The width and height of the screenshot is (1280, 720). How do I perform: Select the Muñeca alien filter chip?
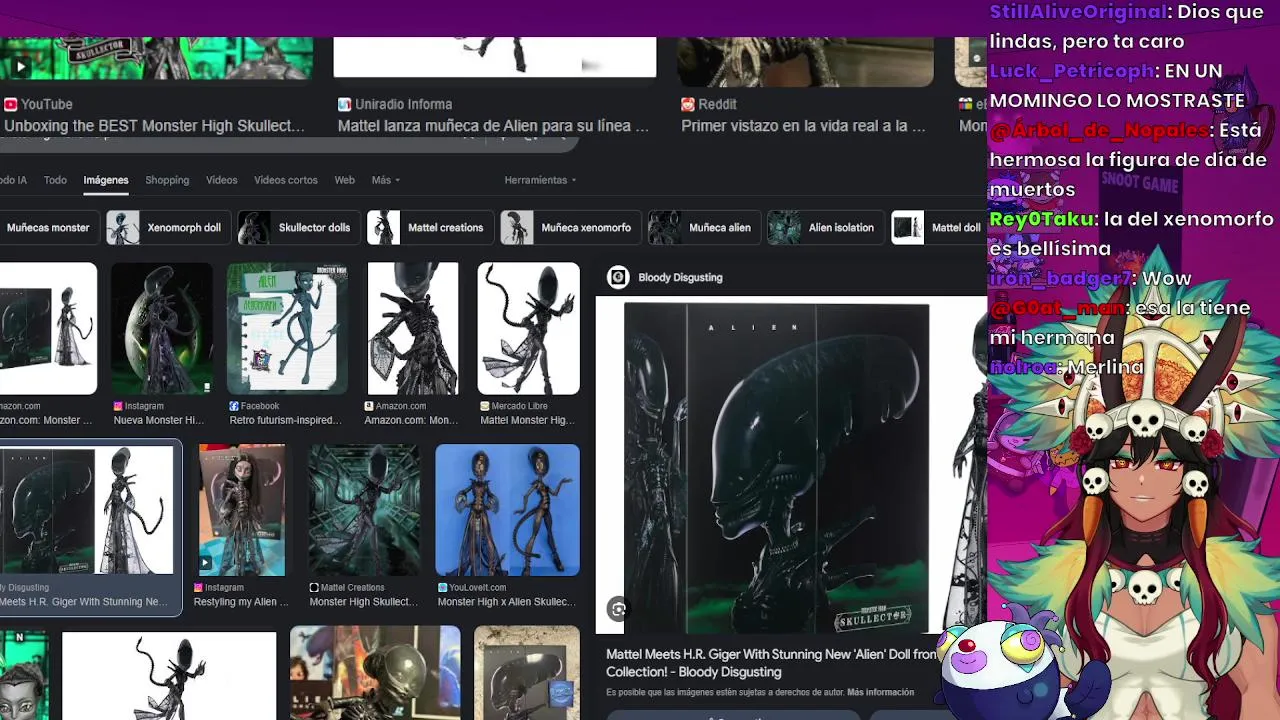point(703,228)
